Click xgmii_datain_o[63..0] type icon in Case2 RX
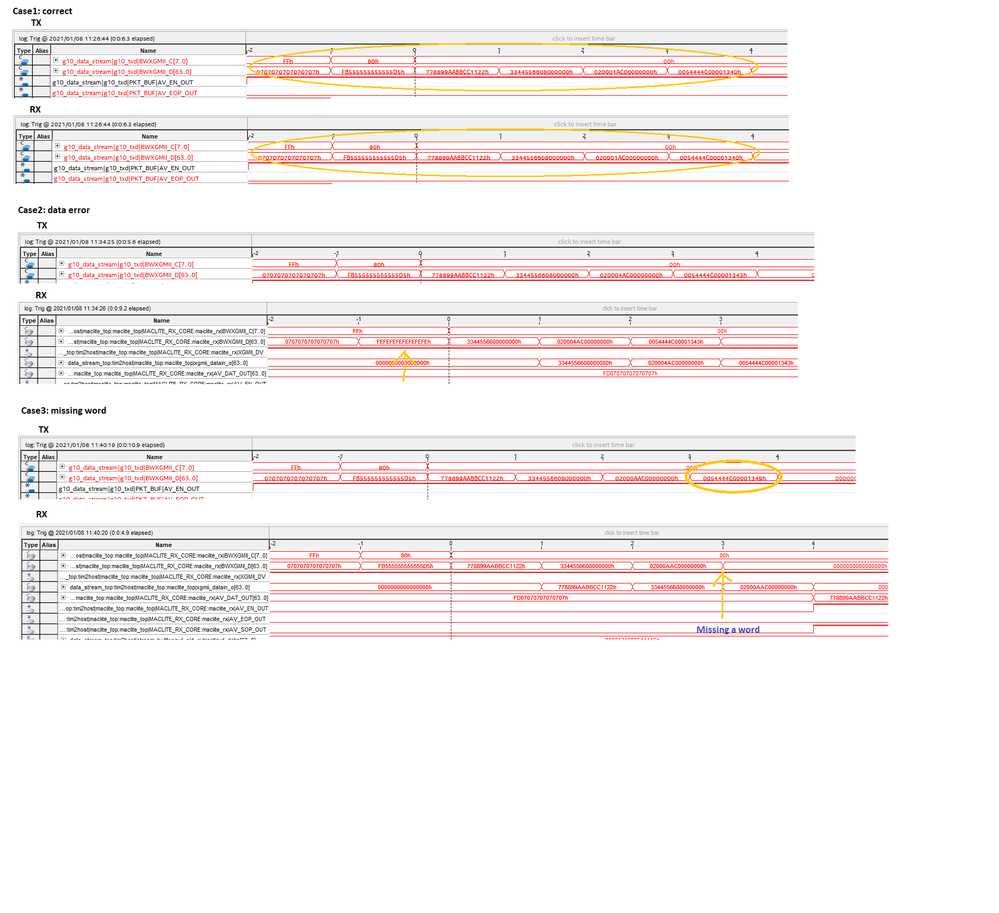999x913 pixels. tap(29, 363)
